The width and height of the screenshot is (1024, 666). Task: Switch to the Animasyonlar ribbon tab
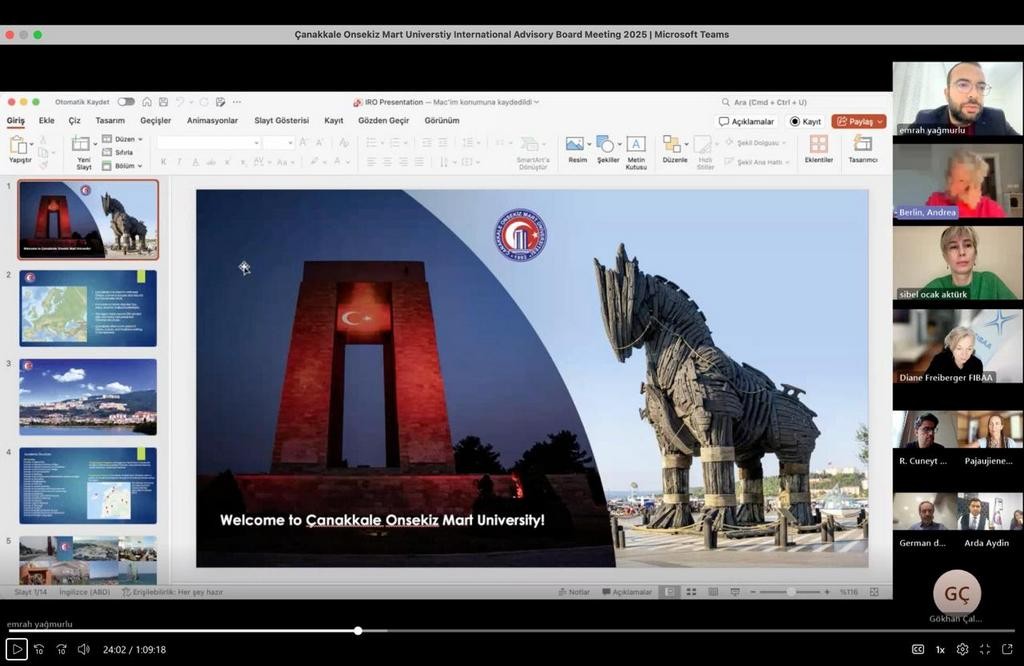(212, 120)
